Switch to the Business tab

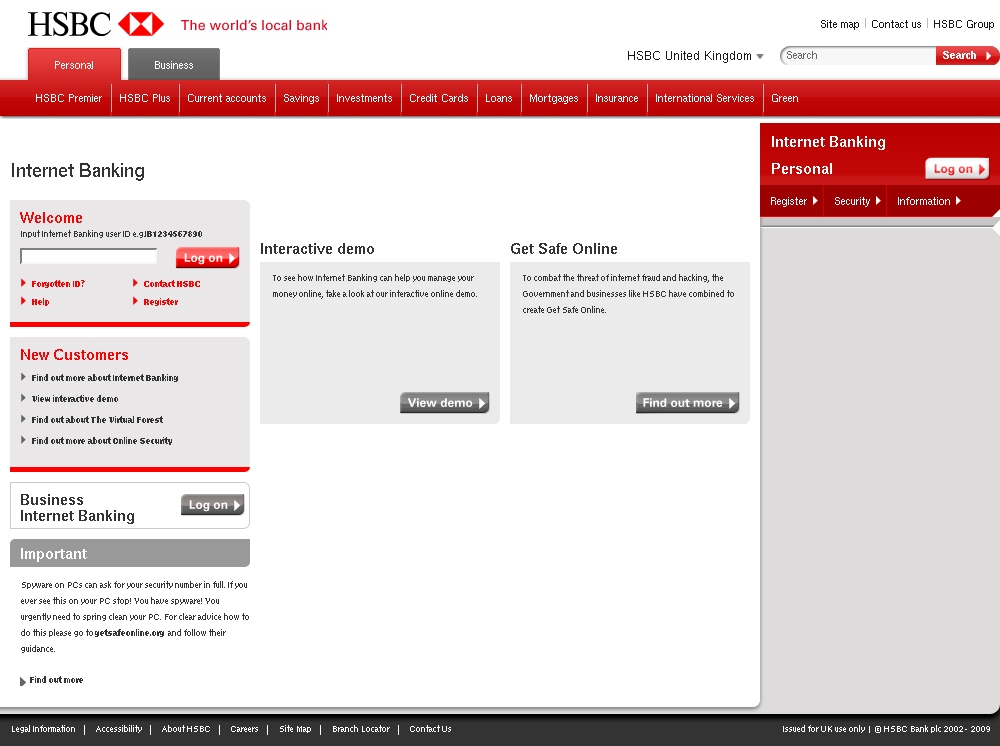(173, 64)
